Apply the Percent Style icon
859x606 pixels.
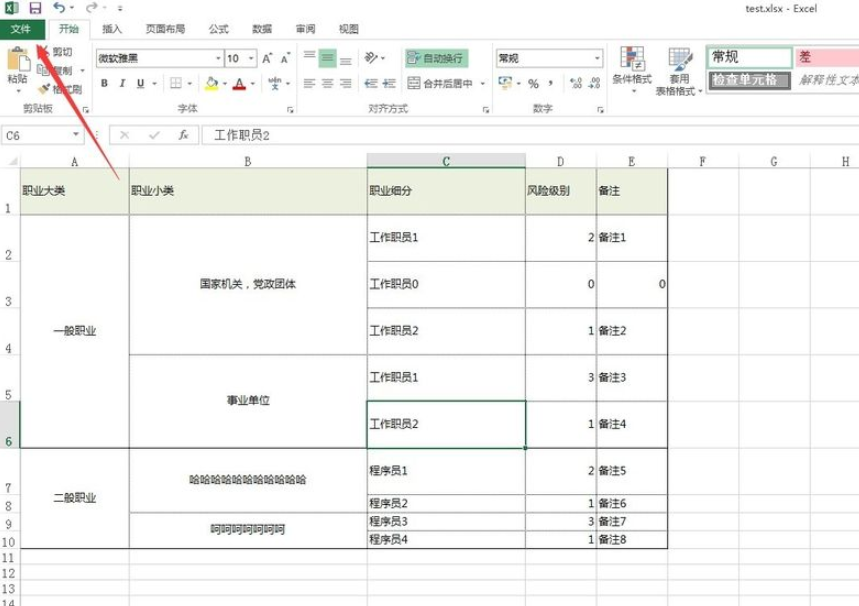pos(533,82)
